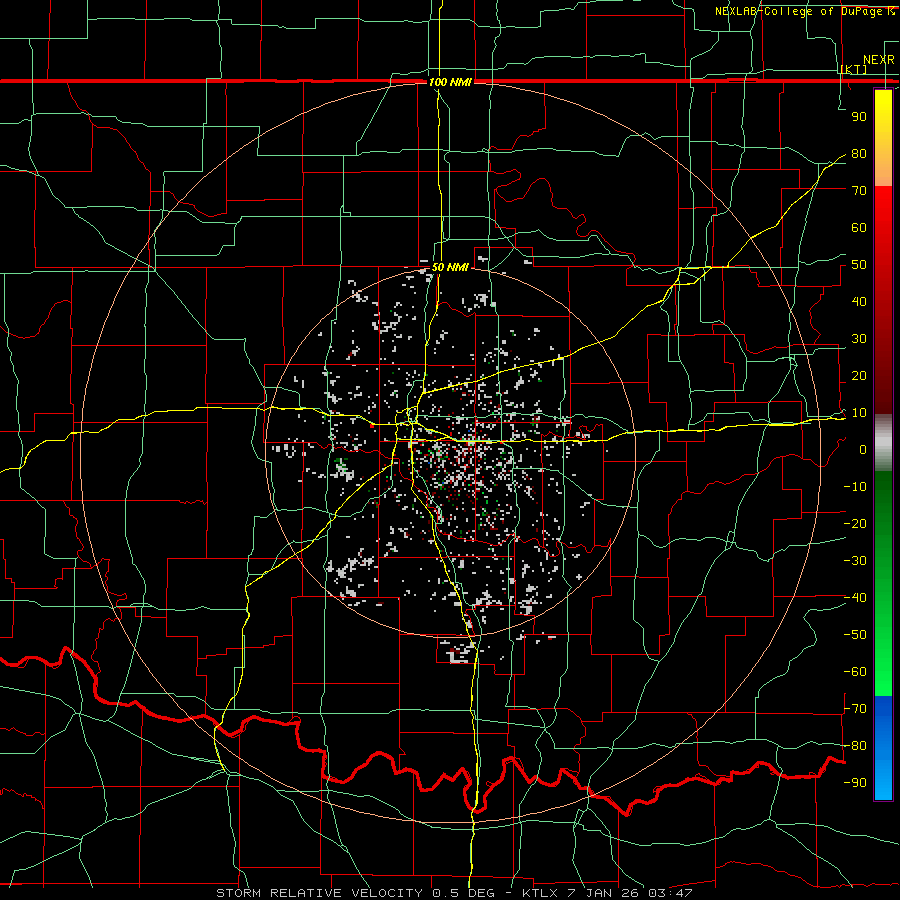Click the -10 value on velocity scale
Viewport: 900px width, 900px height.
point(855,487)
